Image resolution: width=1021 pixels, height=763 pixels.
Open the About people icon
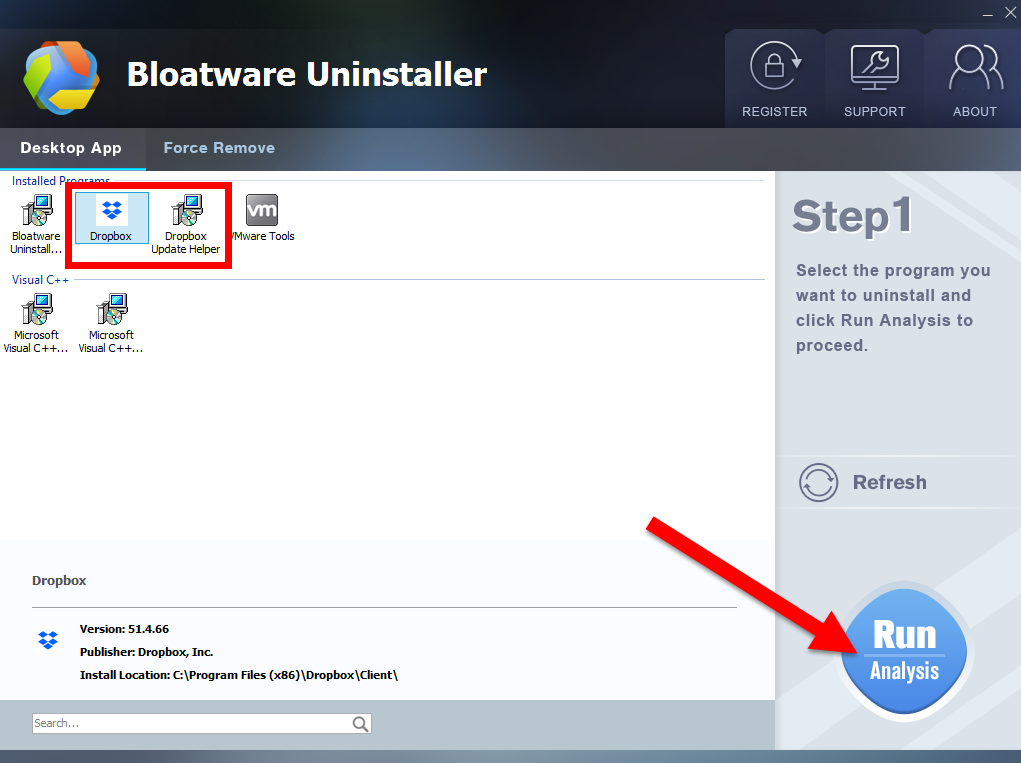tap(975, 67)
